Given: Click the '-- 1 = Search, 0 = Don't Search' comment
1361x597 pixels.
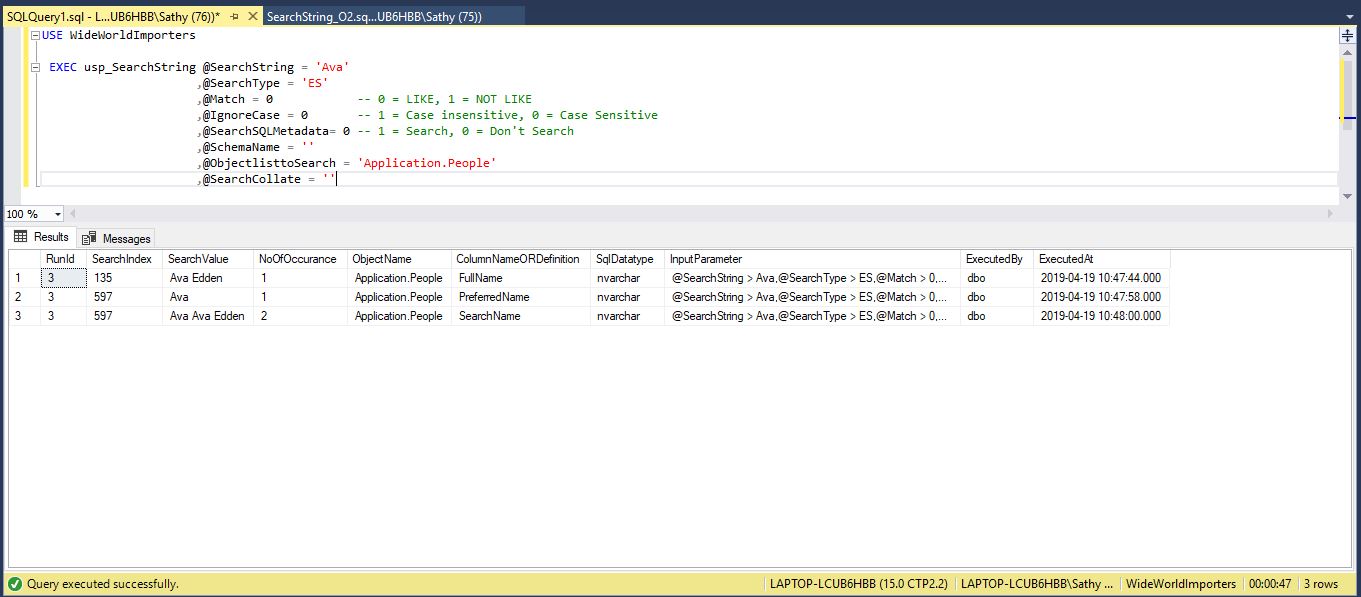Looking at the screenshot, I should (x=465, y=131).
